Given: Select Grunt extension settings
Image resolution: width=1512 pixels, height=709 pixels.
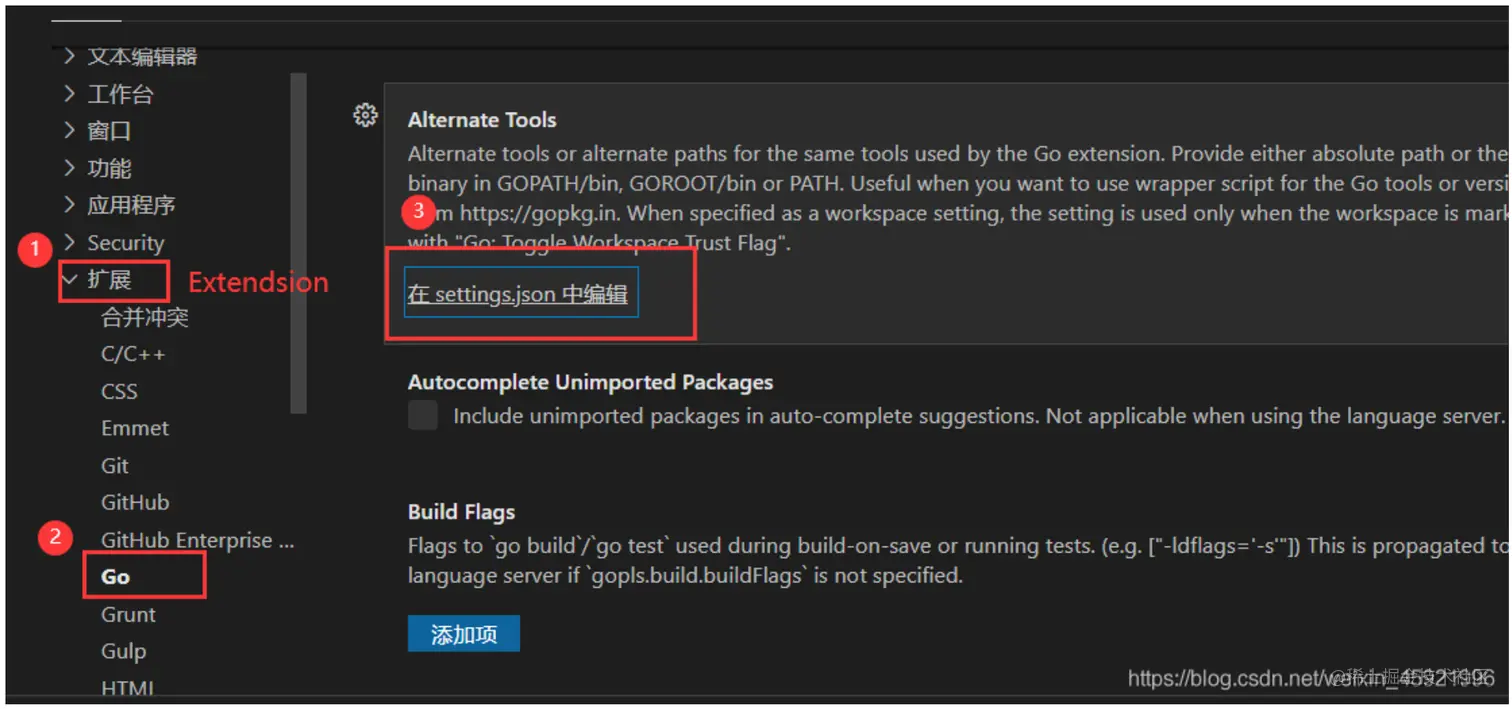Looking at the screenshot, I should click(129, 614).
